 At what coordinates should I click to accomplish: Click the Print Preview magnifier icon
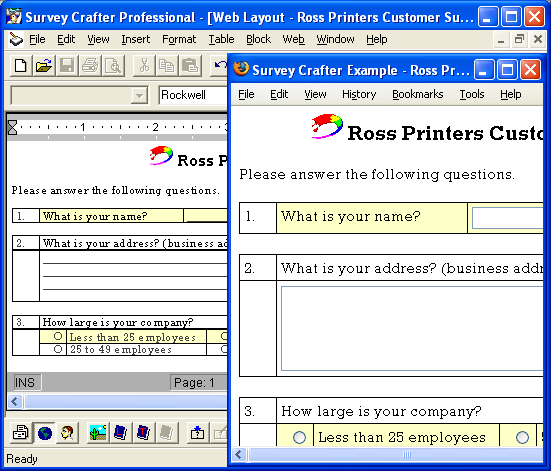click(x=113, y=65)
